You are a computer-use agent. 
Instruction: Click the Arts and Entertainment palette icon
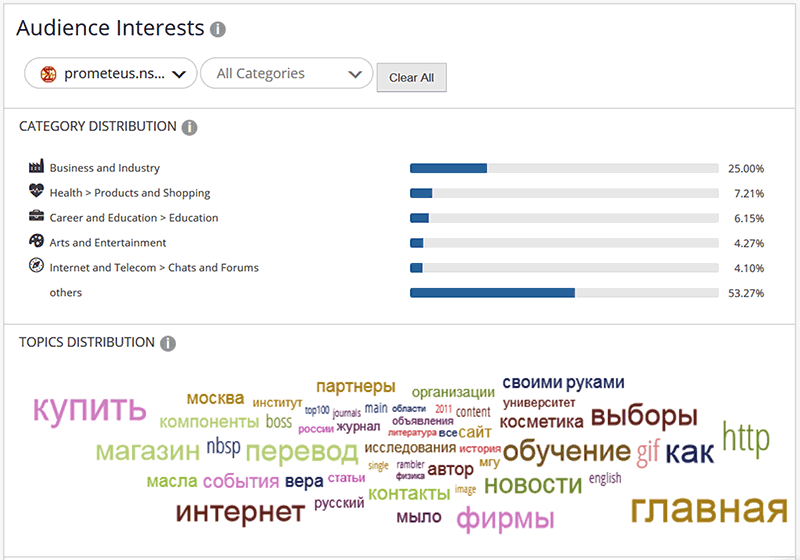(x=36, y=240)
